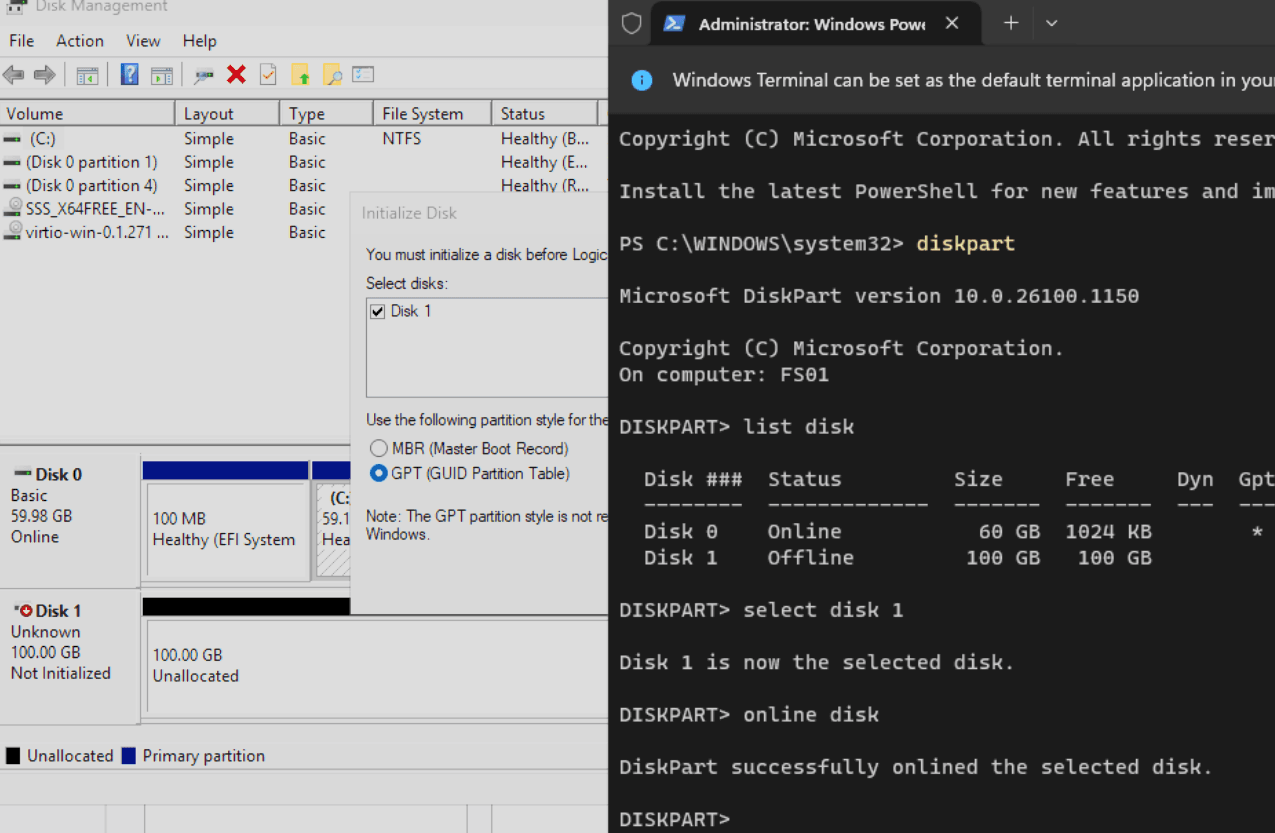Click the NTFS file system cell
The height and width of the screenshot is (833, 1275).
[x=401, y=139]
